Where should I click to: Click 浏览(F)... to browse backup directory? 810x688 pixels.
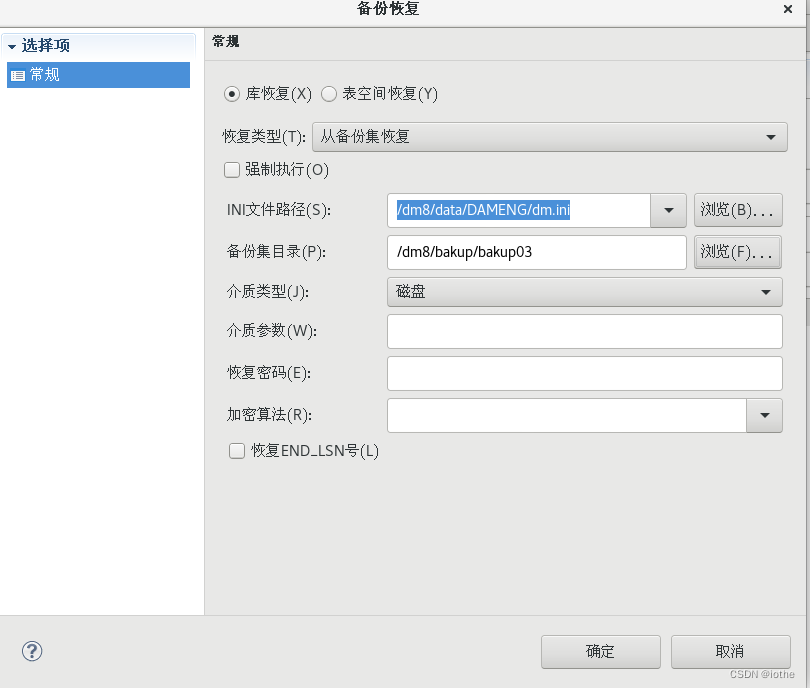tap(738, 252)
